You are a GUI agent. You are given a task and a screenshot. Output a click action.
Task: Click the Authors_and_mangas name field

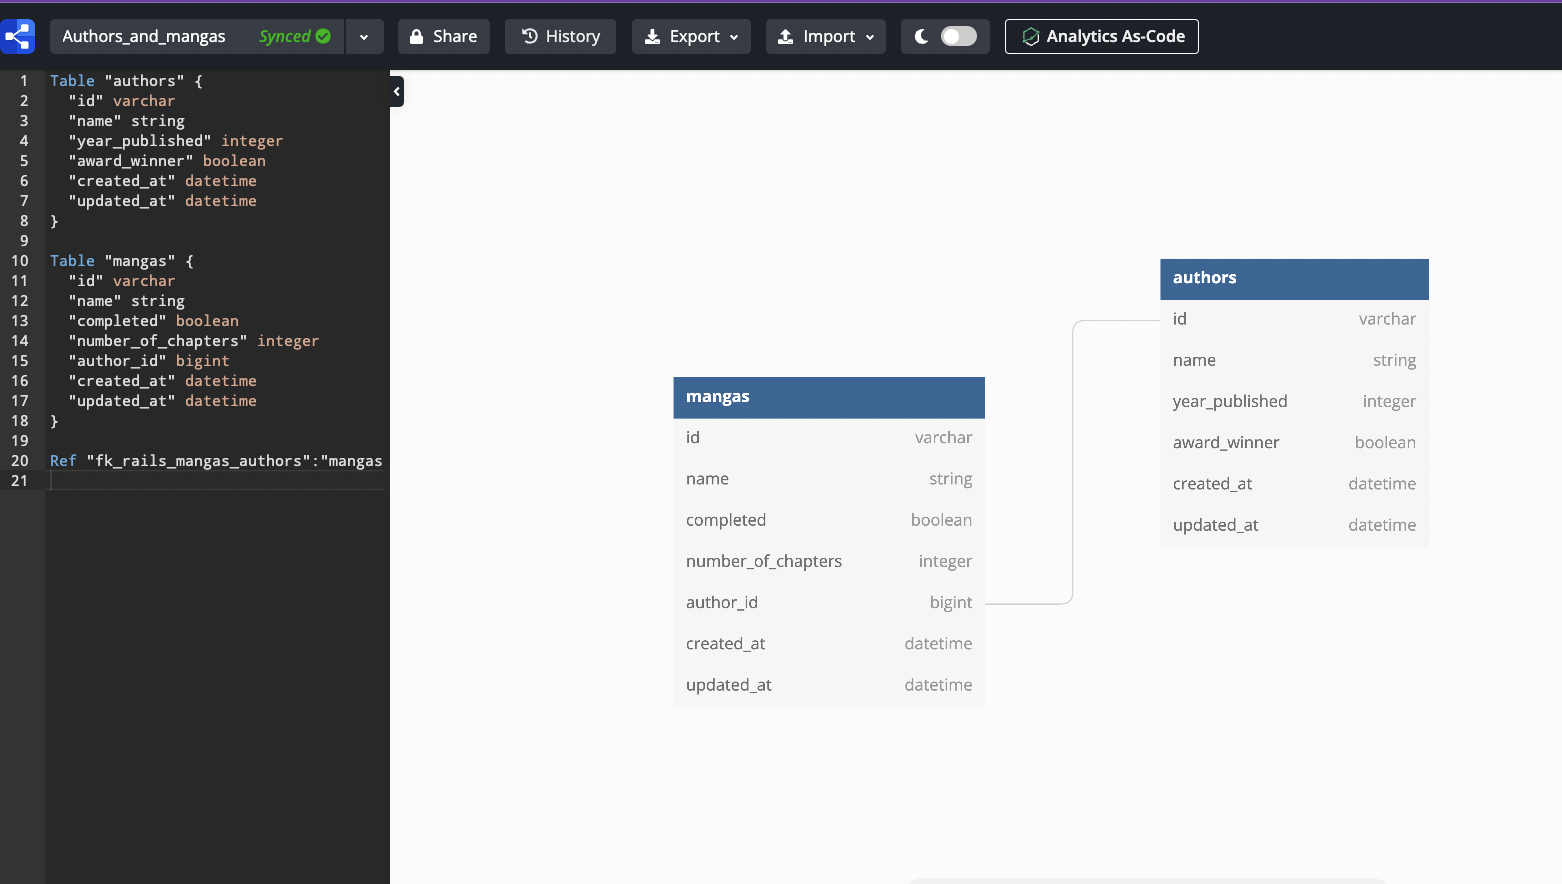[x=144, y=35]
